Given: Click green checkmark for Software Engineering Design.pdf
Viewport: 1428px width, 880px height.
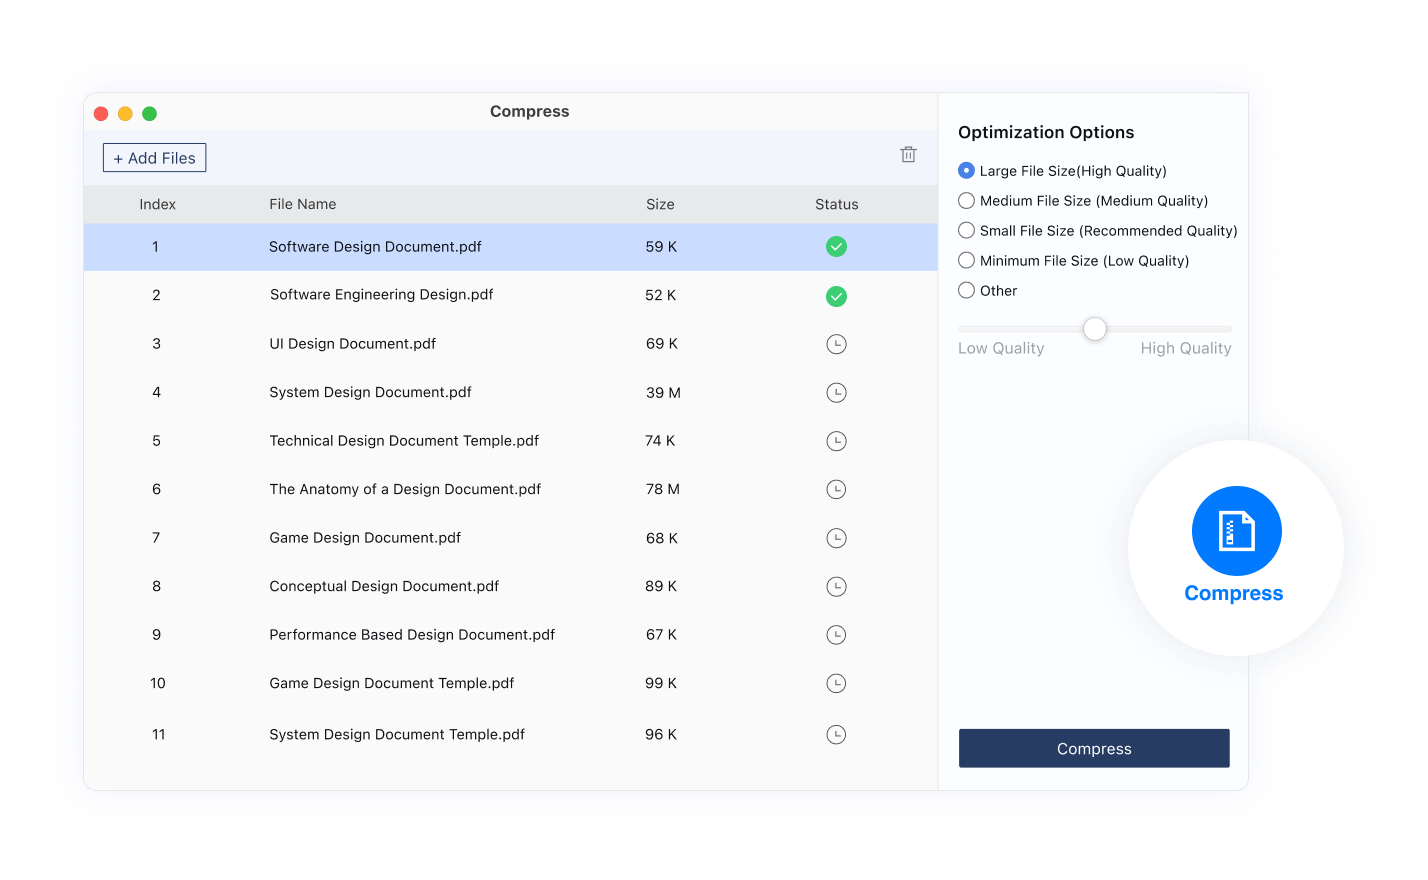Looking at the screenshot, I should point(836,296).
